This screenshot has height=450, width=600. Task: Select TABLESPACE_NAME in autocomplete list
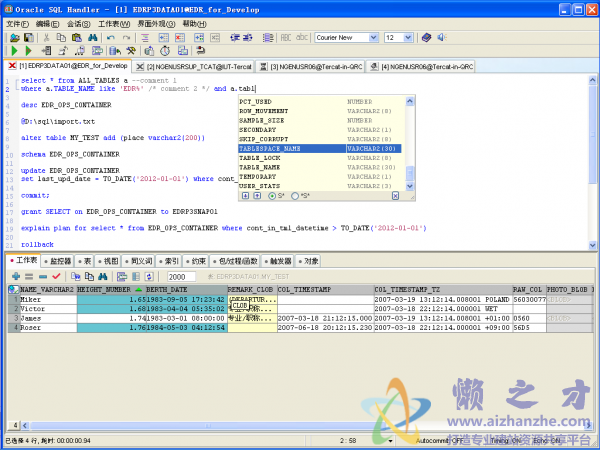point(320,148)
